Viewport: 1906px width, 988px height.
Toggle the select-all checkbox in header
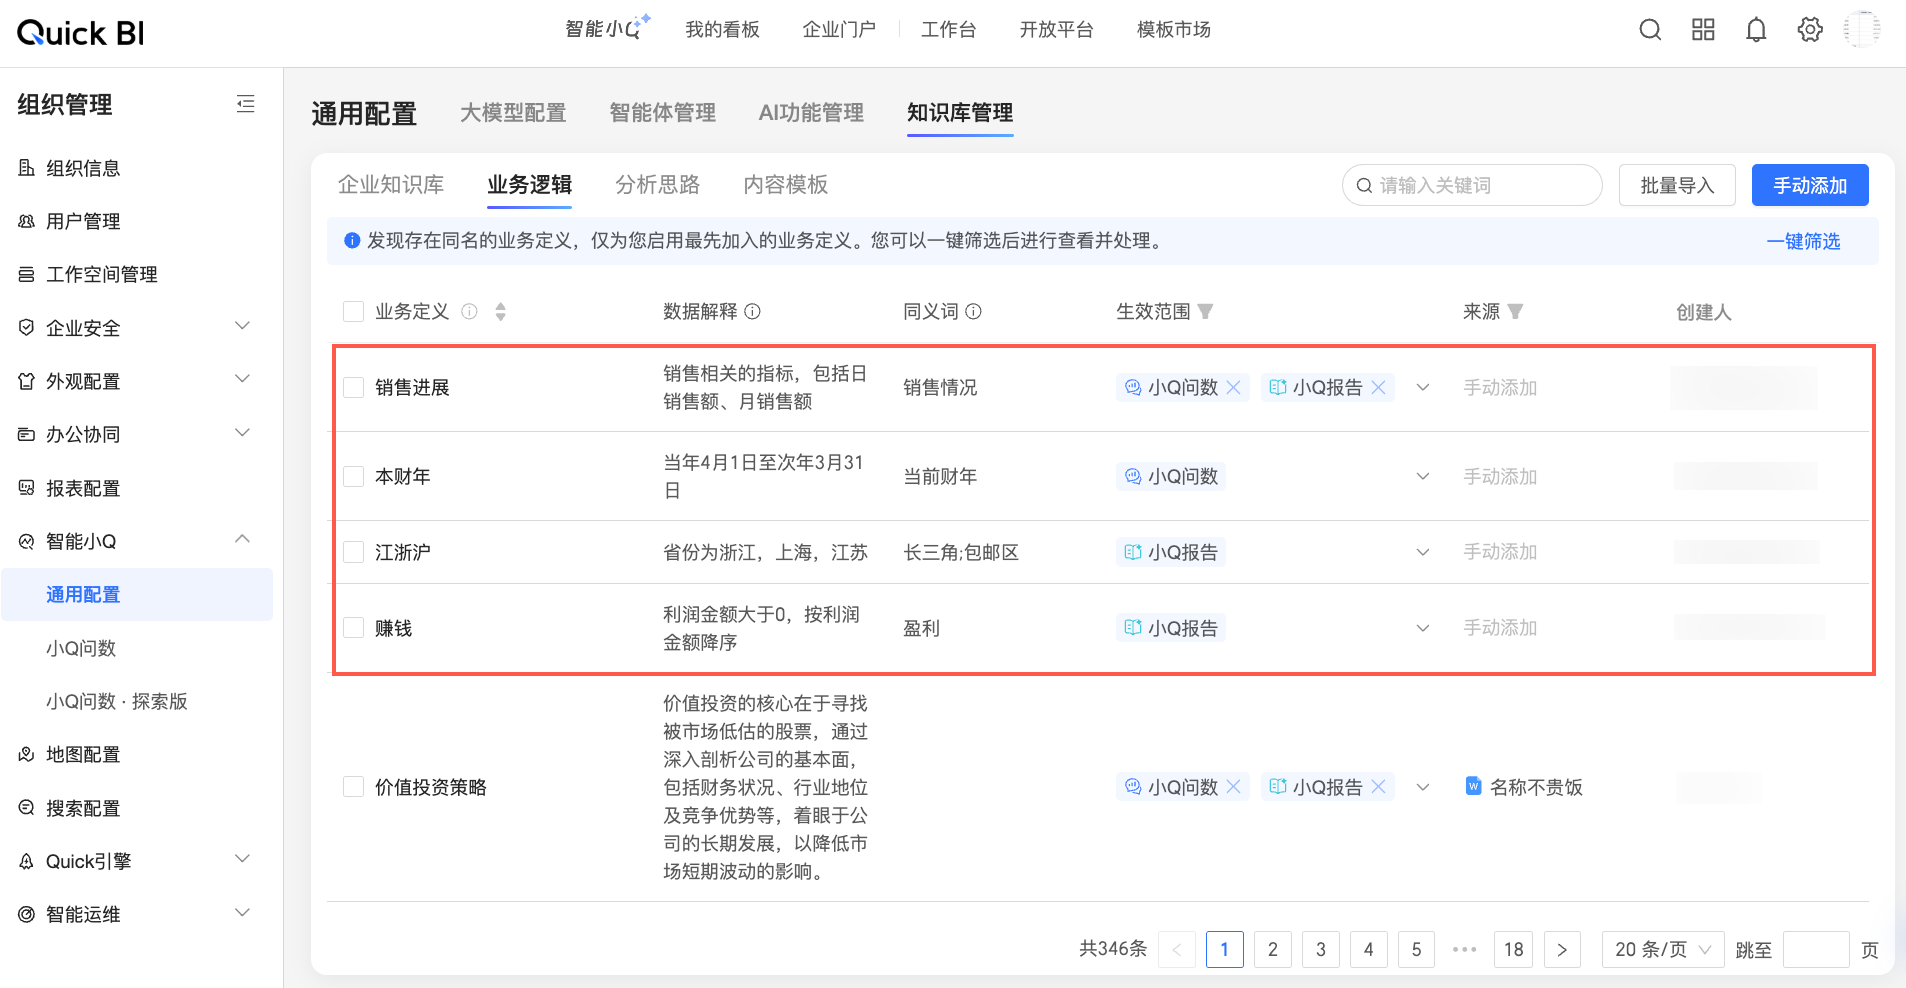click(353, 311)
